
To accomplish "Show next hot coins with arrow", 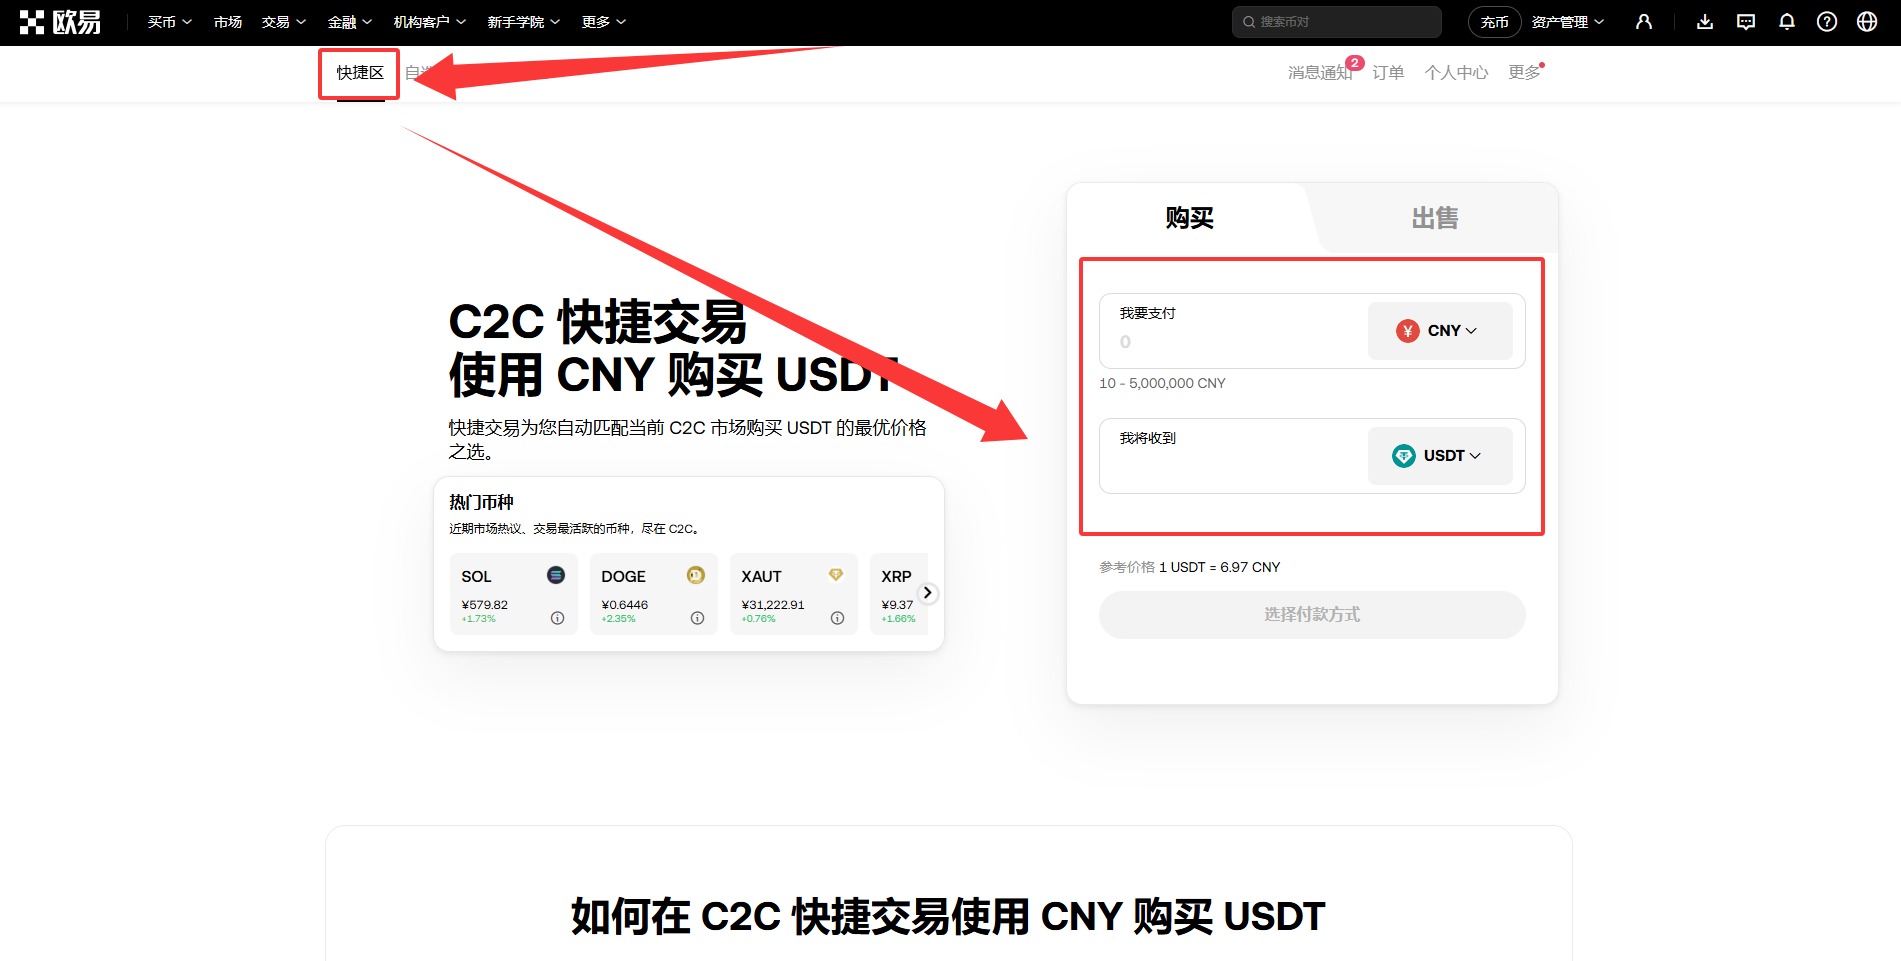I will pos(928,593).
